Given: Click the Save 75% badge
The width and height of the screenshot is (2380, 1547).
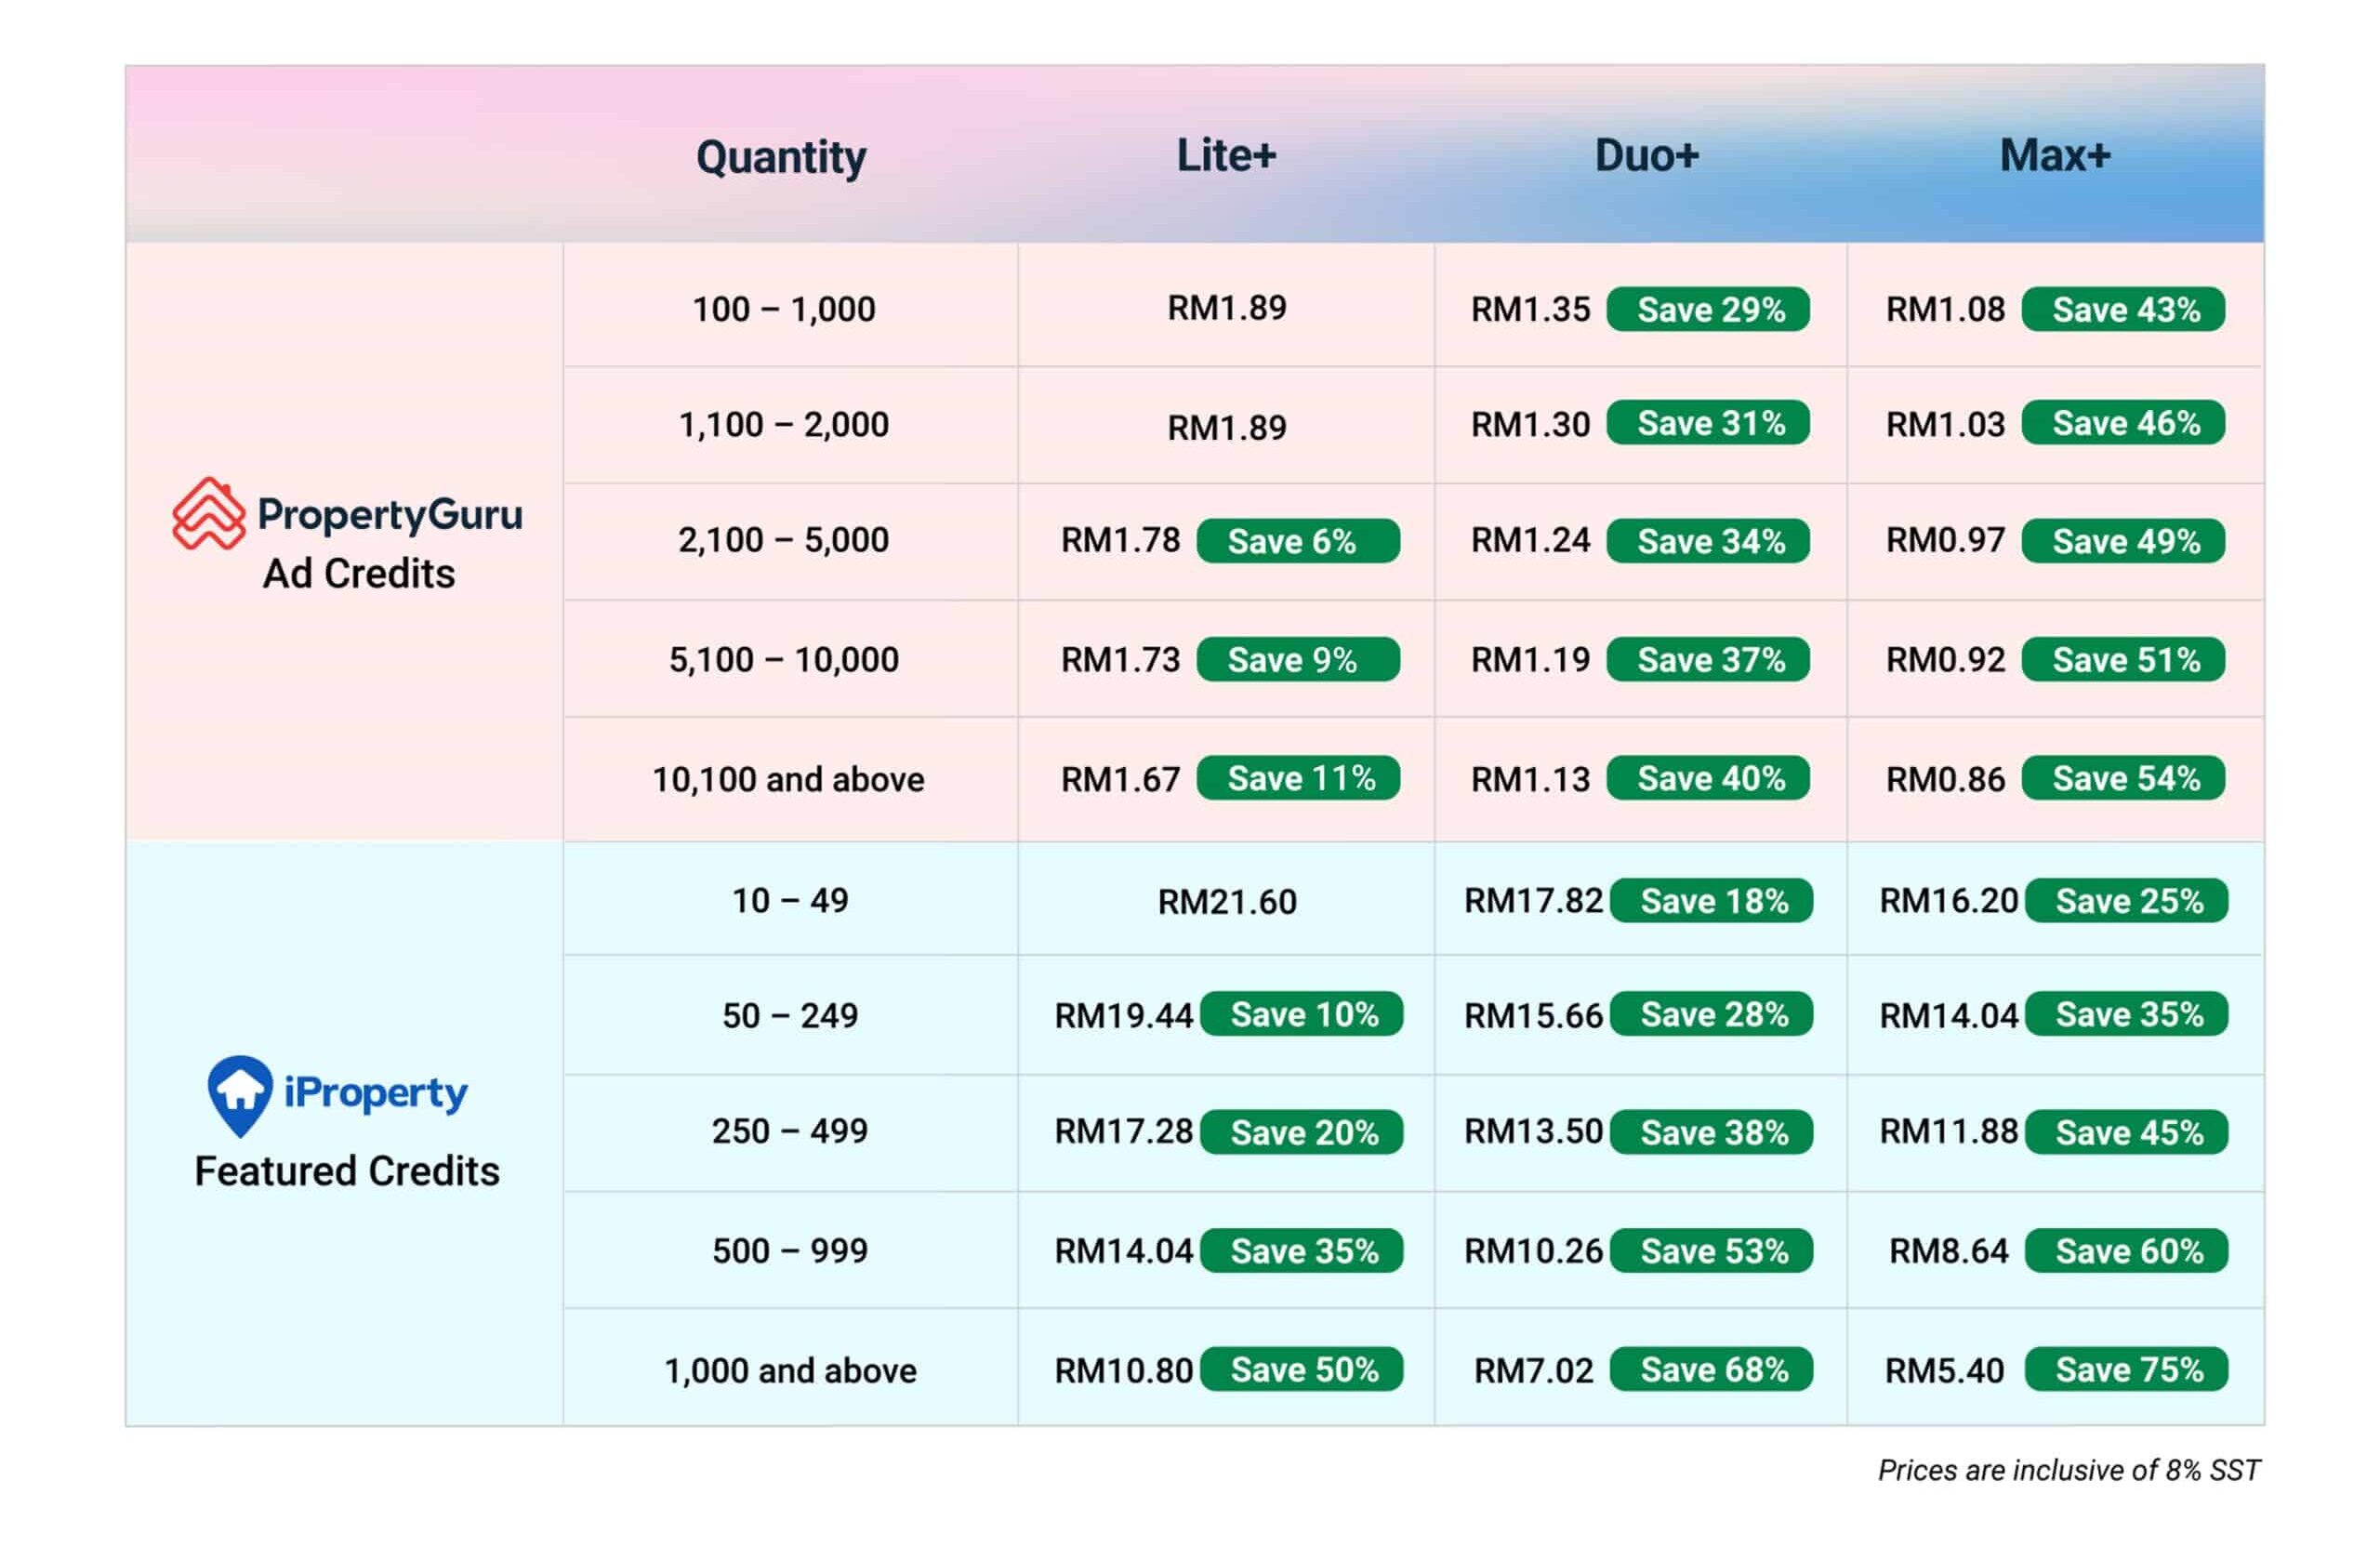Looking at the screenshot, I should [x=2126, y=1369].
